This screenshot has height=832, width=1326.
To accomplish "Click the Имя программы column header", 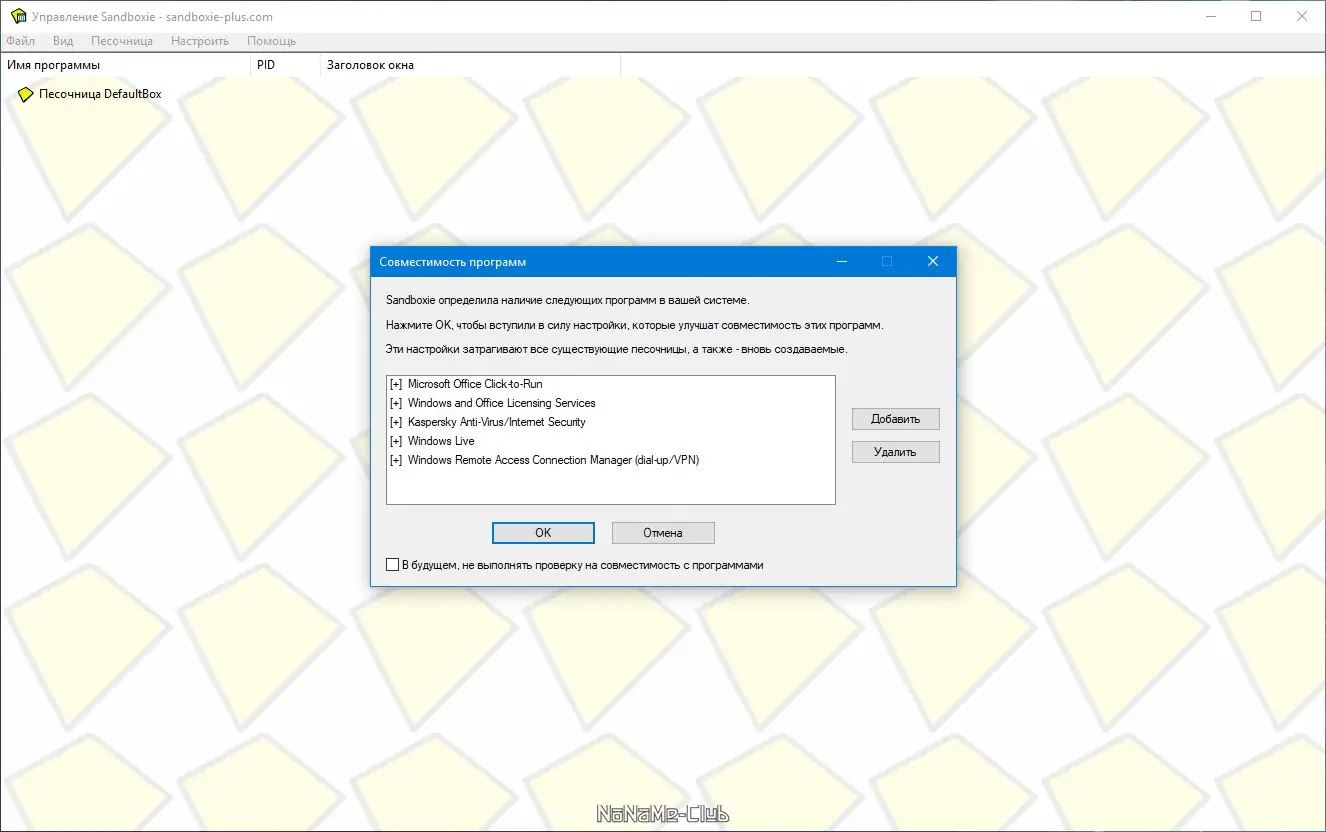I will coord(125,65).
